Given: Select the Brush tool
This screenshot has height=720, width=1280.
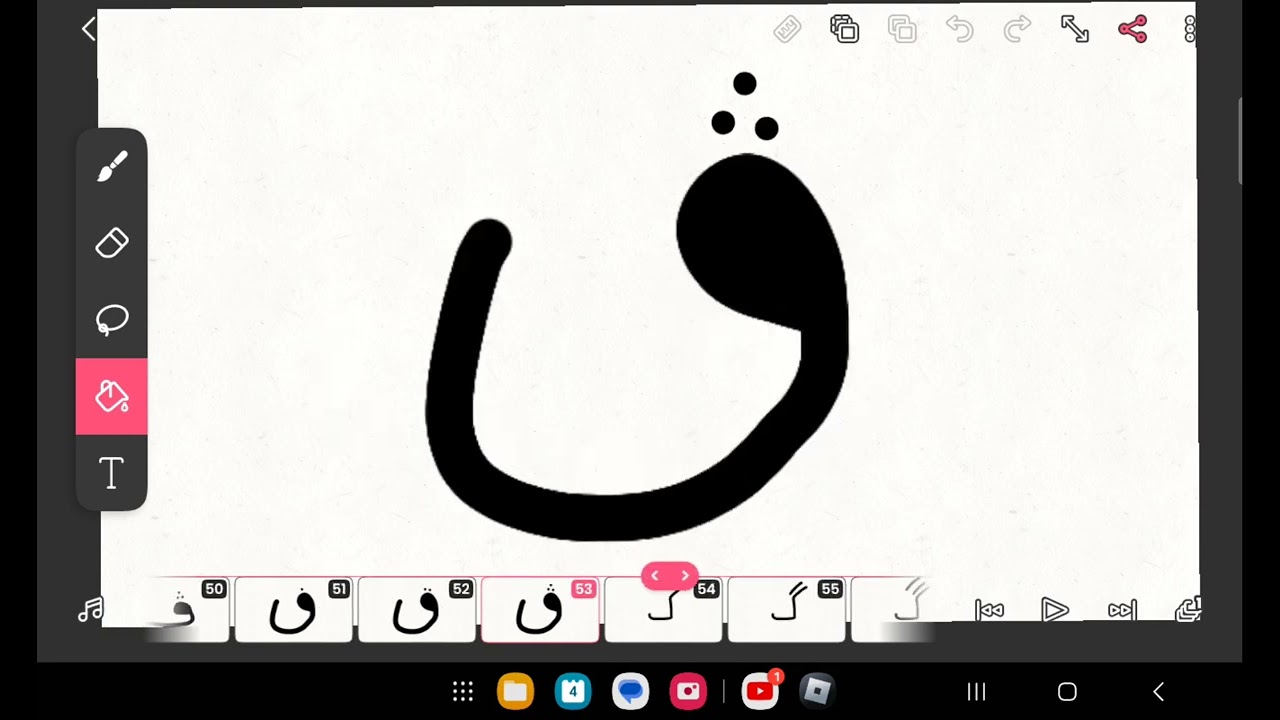Looking at the screenshot, I should coord(112,166).
